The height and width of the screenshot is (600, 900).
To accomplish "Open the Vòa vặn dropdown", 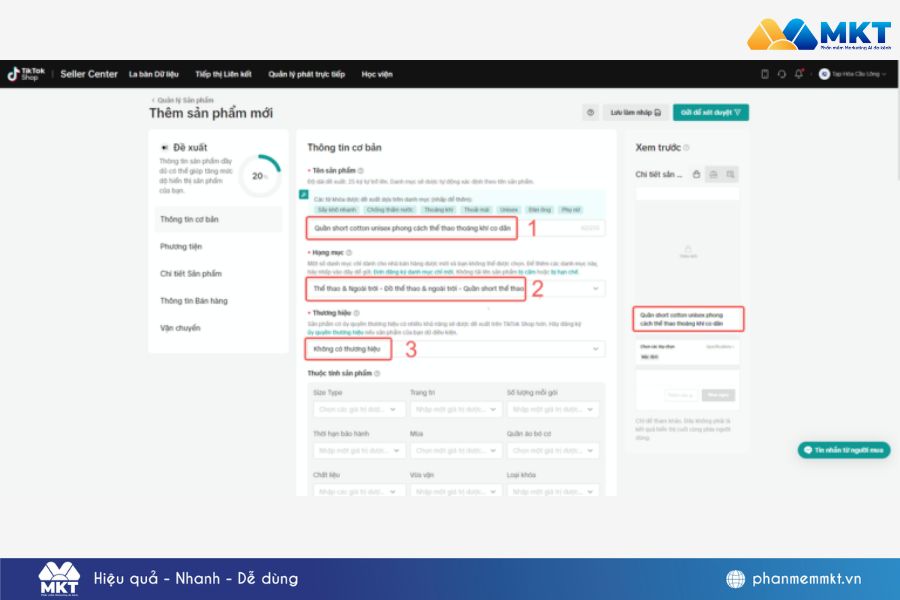I will [x=456, y=491].
